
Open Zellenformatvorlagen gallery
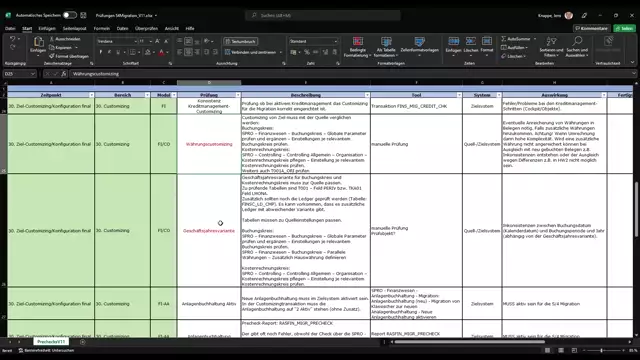click(419, 46)
